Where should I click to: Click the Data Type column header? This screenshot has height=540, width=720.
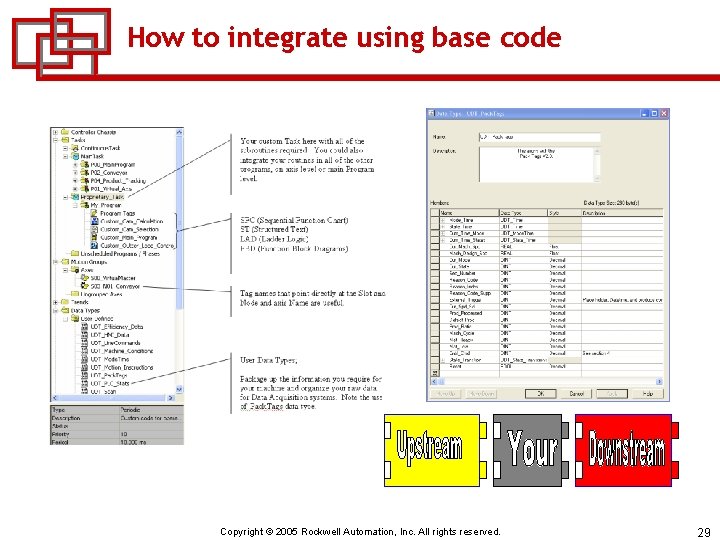pyautogui.click(x=523, y=213)
